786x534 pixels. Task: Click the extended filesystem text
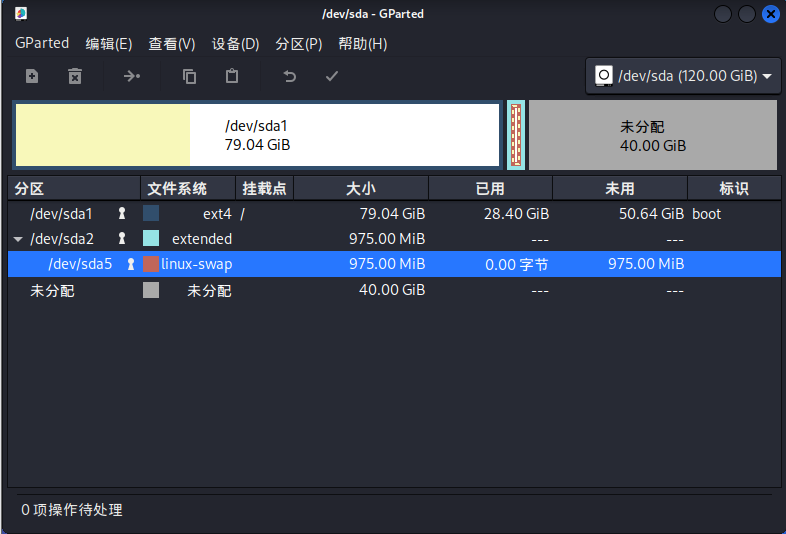click(202, 239)
